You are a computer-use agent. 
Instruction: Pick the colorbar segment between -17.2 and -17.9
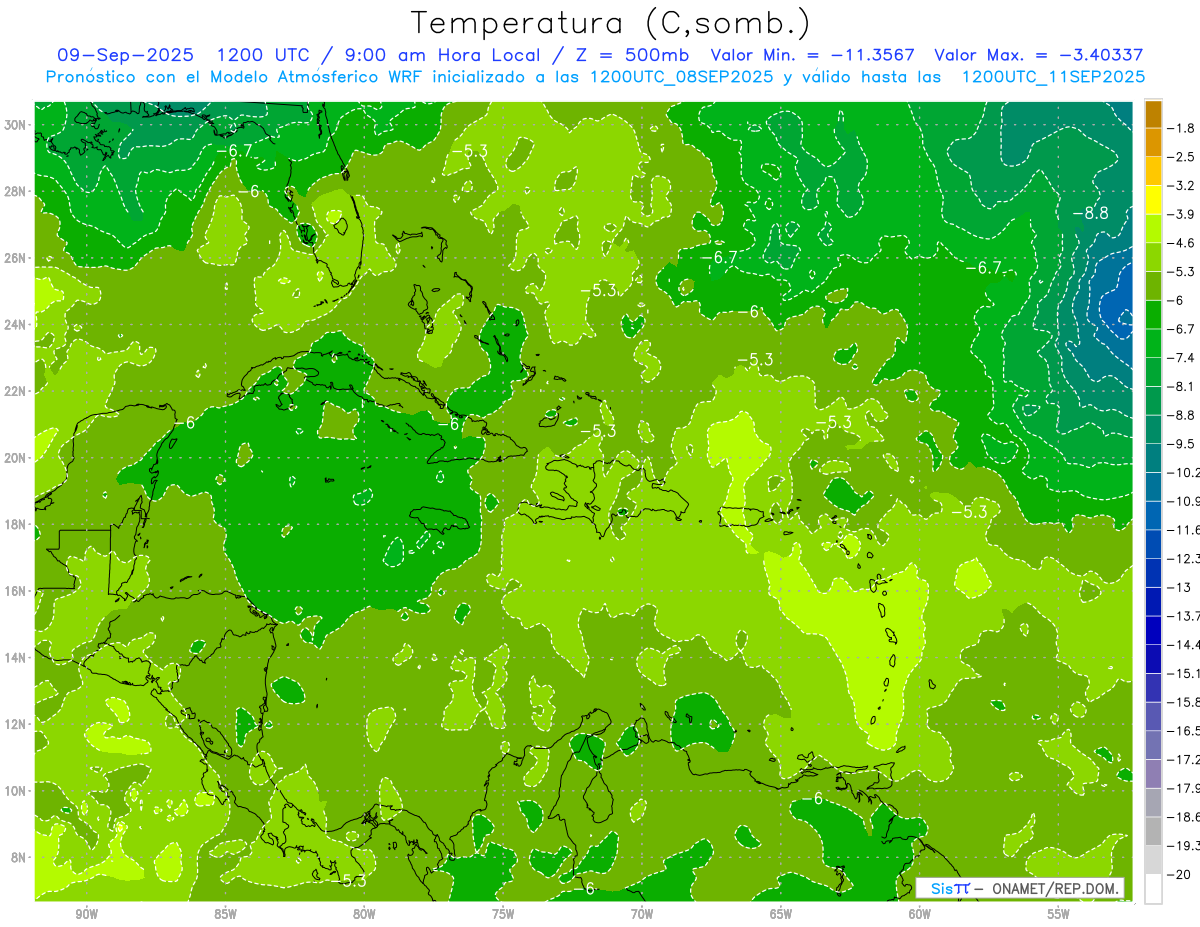1153,773
